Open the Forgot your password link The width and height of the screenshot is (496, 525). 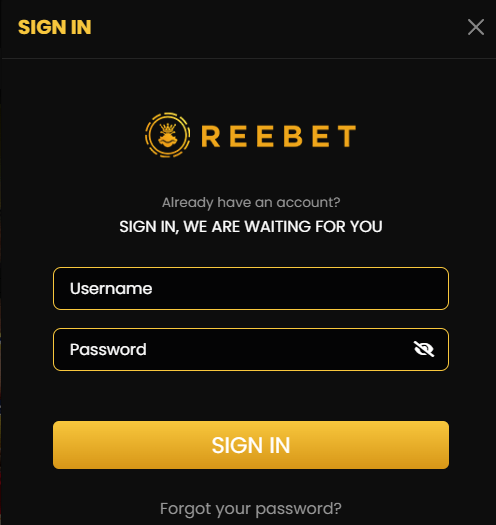[x=251, y=509]
